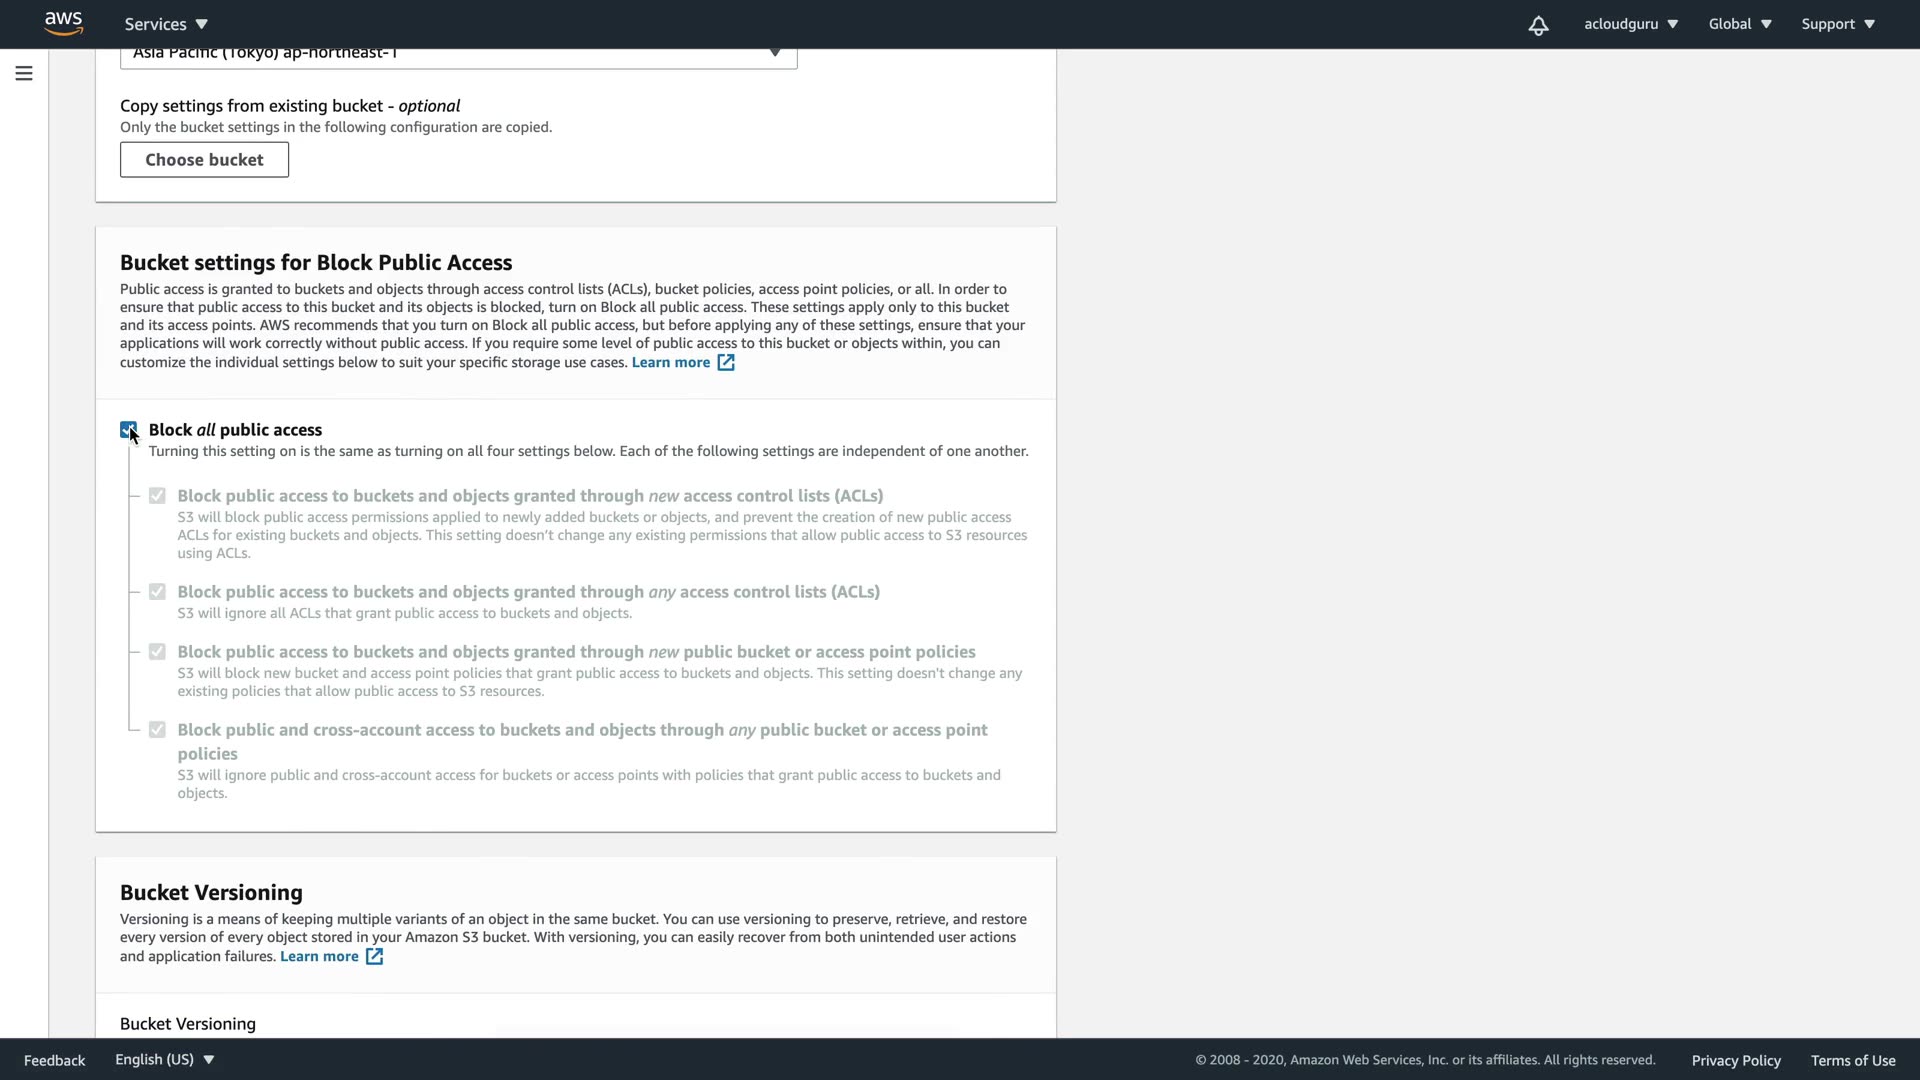Click the Choose bucket button
The width and height of the screenshot is (1920, 1080).
[204, 160]
